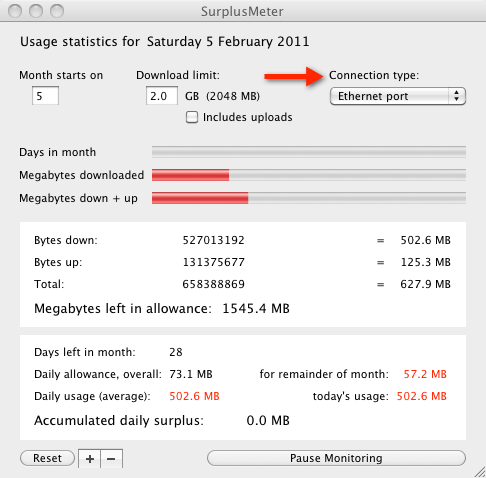Open the Connection type dropdown showing Ethernet port

point(398,96)
